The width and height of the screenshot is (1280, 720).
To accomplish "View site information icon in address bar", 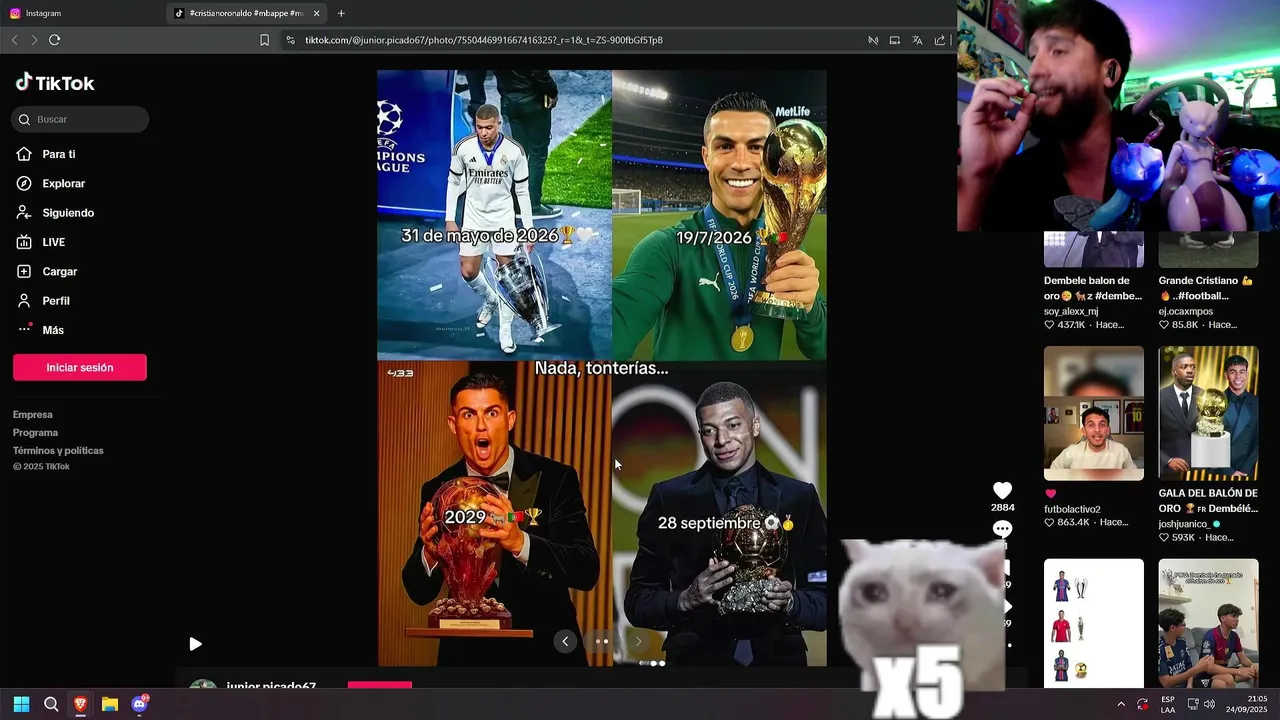I will 290,40.
